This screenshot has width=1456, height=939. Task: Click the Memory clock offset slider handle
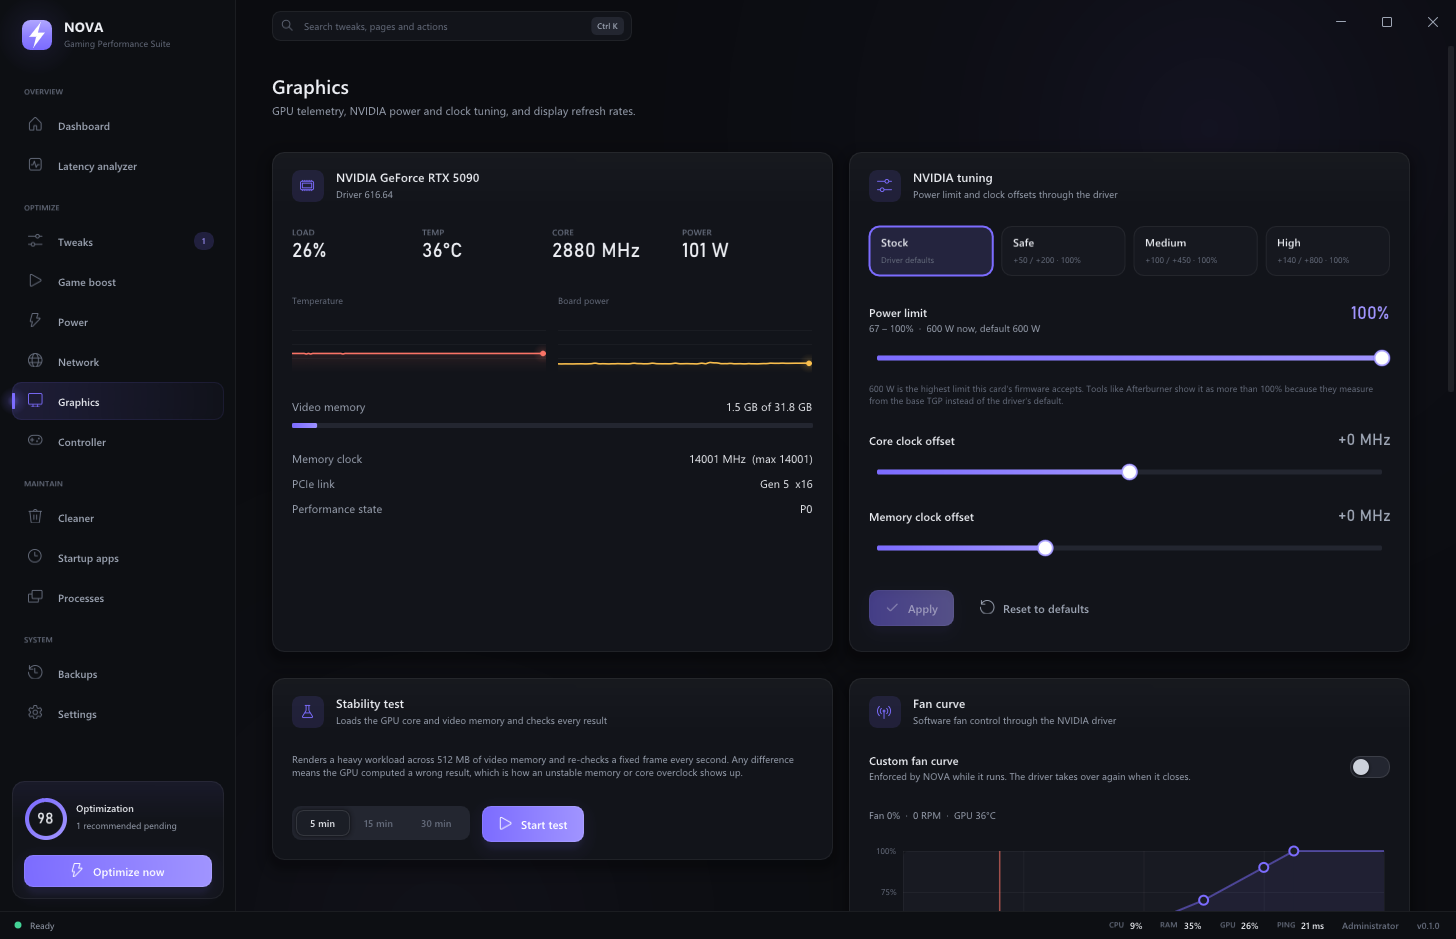tap(1045, 548)
